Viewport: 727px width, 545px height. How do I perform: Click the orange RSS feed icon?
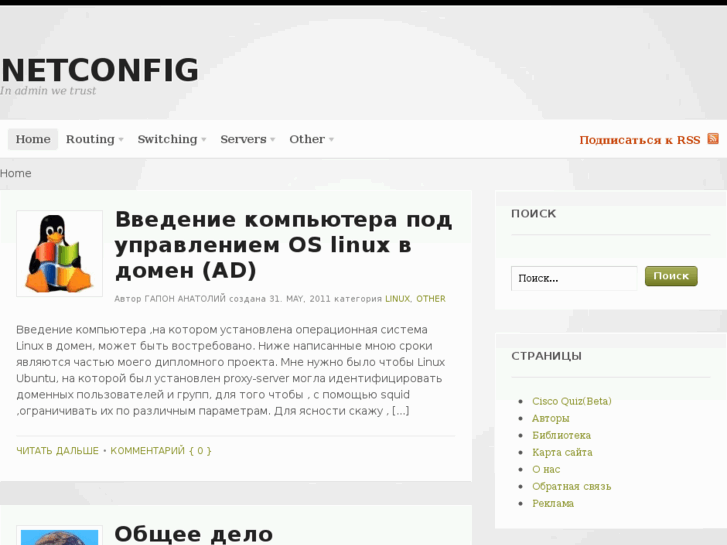[713, 138]
